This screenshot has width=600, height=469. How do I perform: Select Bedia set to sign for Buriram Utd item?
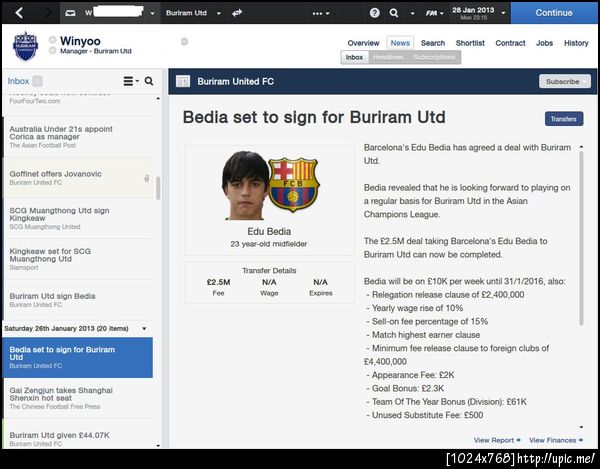[78, 357]
